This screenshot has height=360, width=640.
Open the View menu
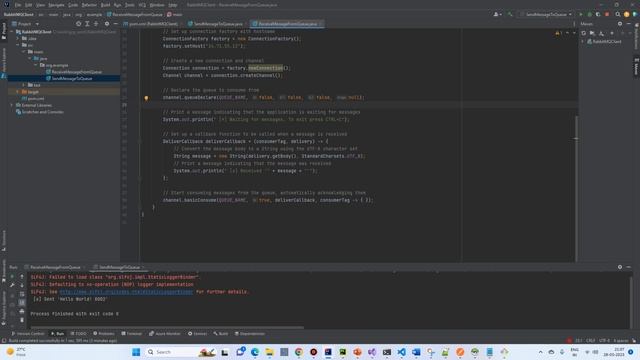click(40, 5)
